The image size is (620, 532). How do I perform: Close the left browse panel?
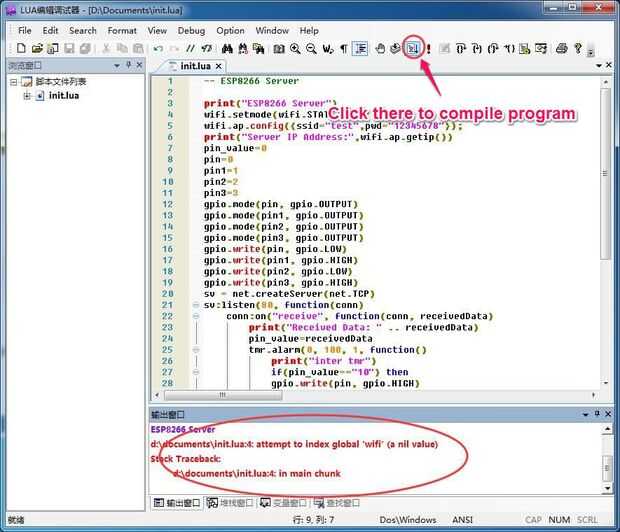pos(139,65)
